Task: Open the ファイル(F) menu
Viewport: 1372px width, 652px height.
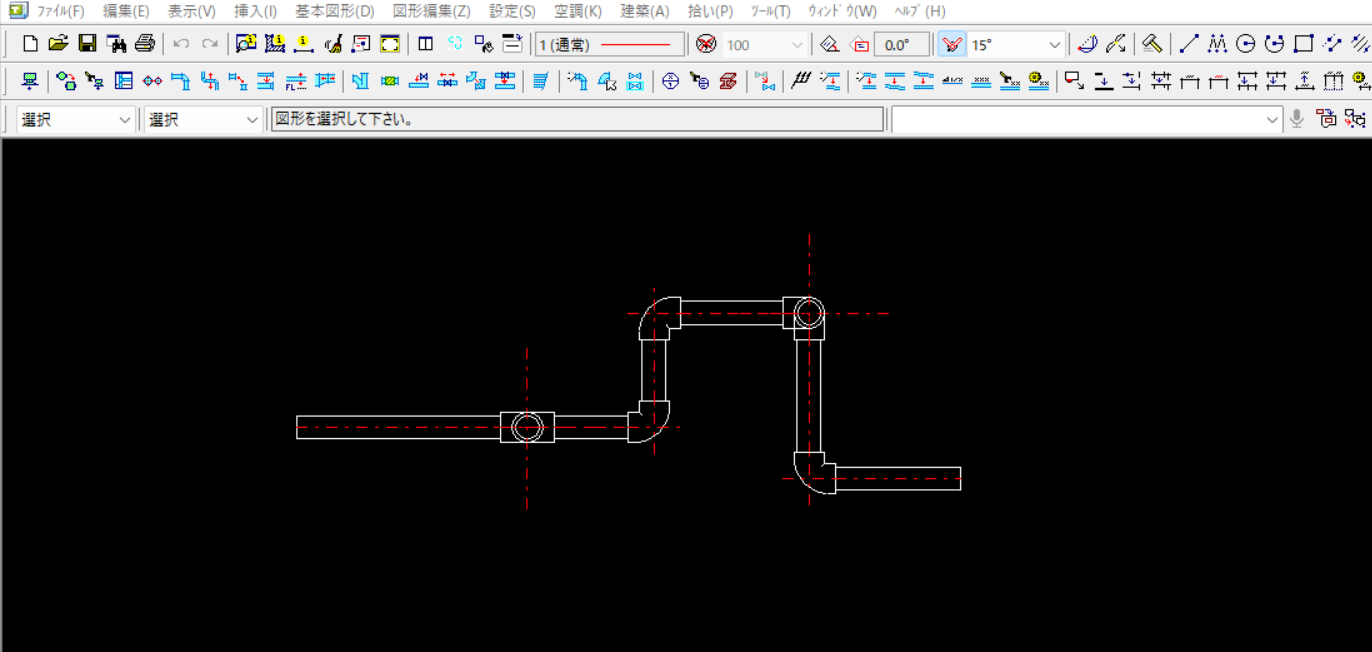Action: point(61,11)
